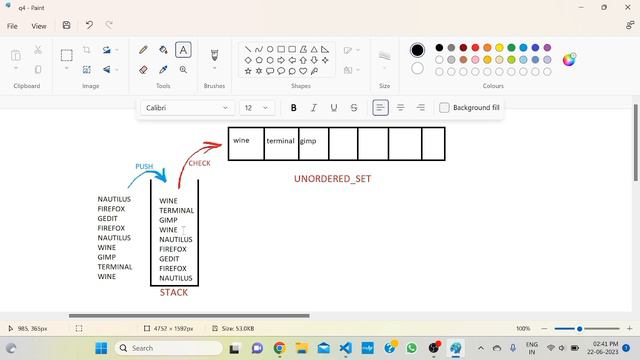Select the Pencil tool
Image resolution: width=640 pixels, height=360 pixels.
[143, 50]
